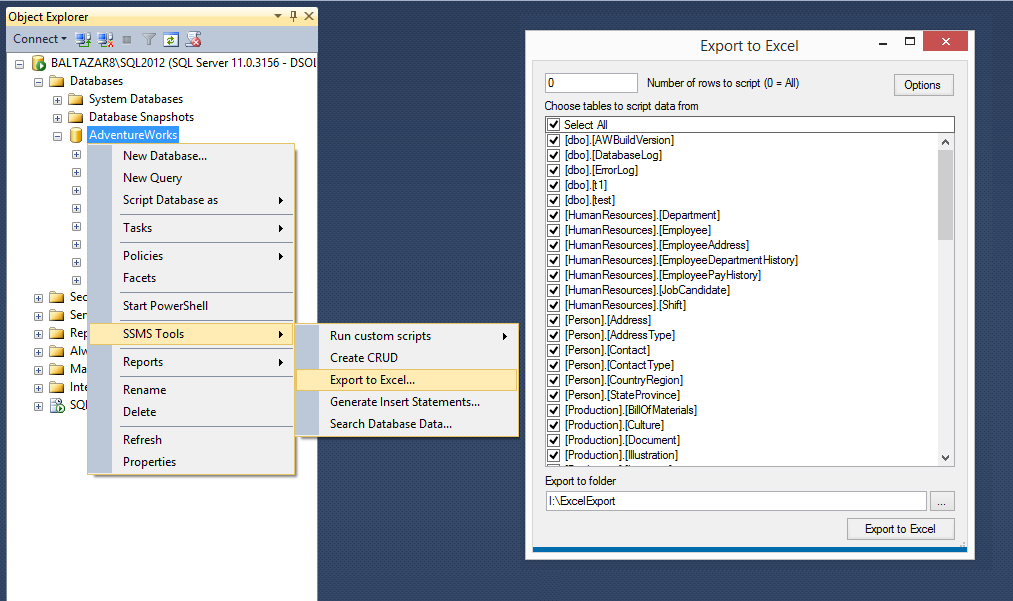Select Search Database Data... menu item
The image size is (1013, 601).
click(x=407, y=424)
